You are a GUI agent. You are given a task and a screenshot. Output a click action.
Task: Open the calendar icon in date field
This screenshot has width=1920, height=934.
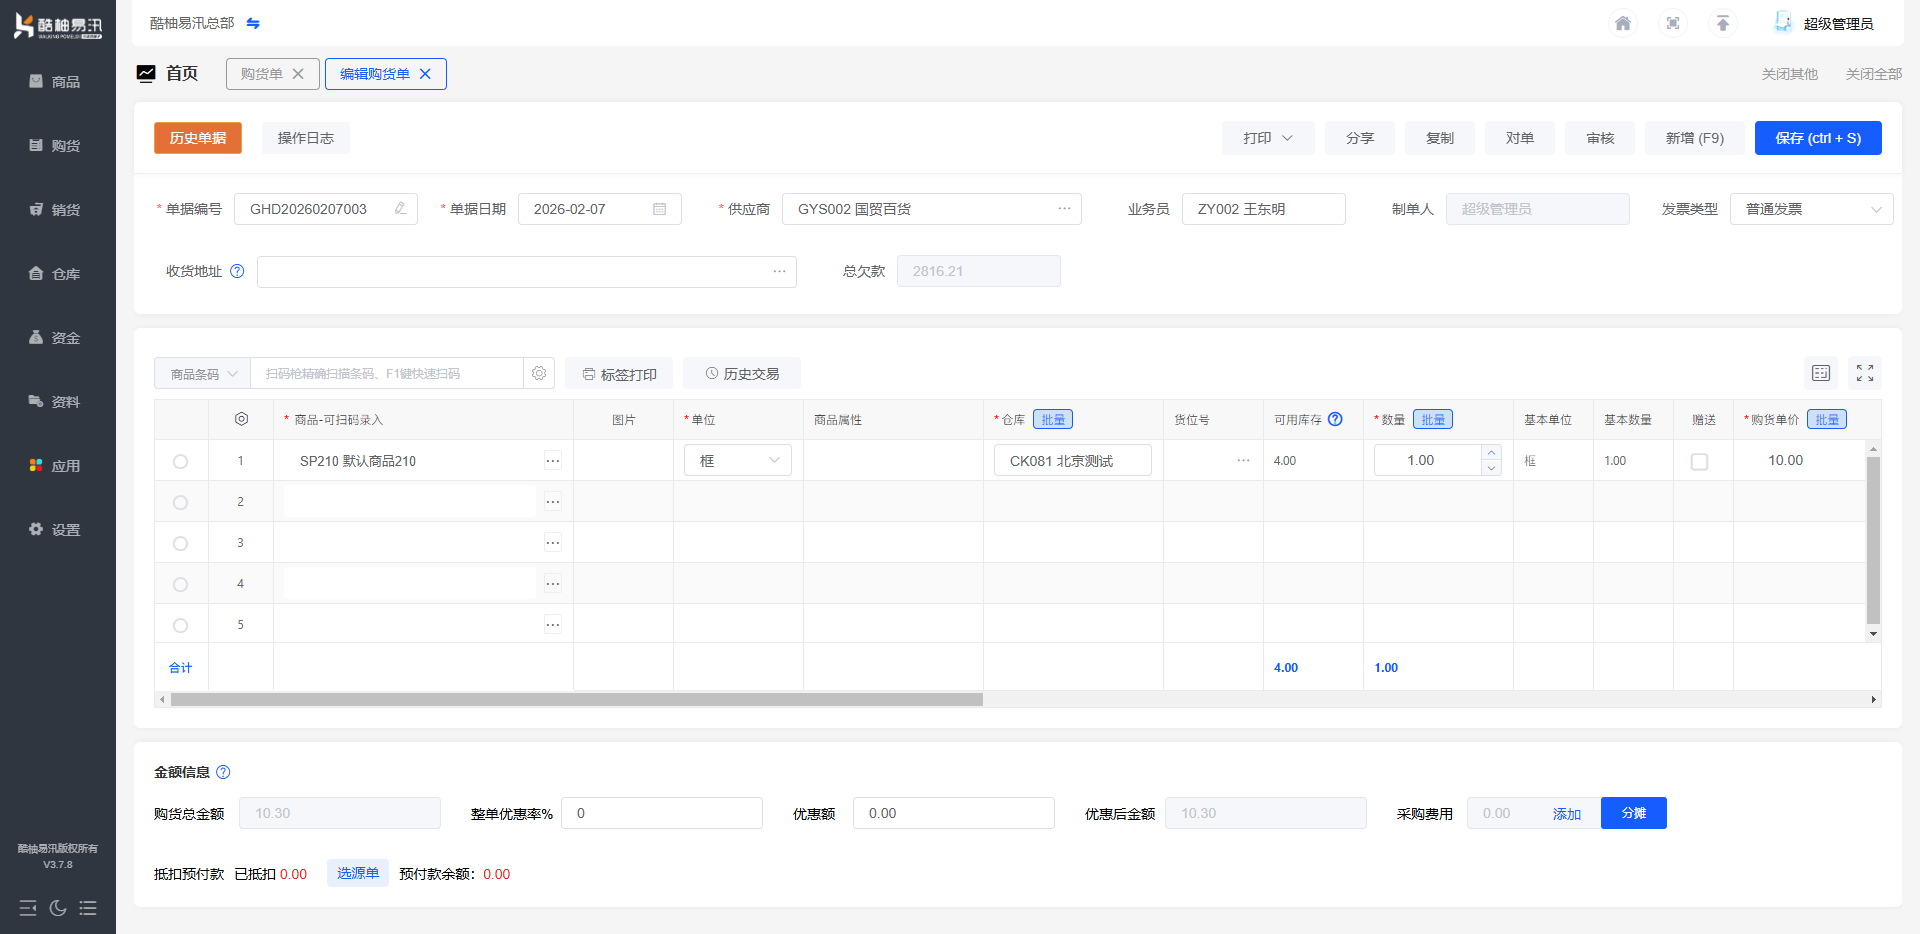[x=660, y=209]
